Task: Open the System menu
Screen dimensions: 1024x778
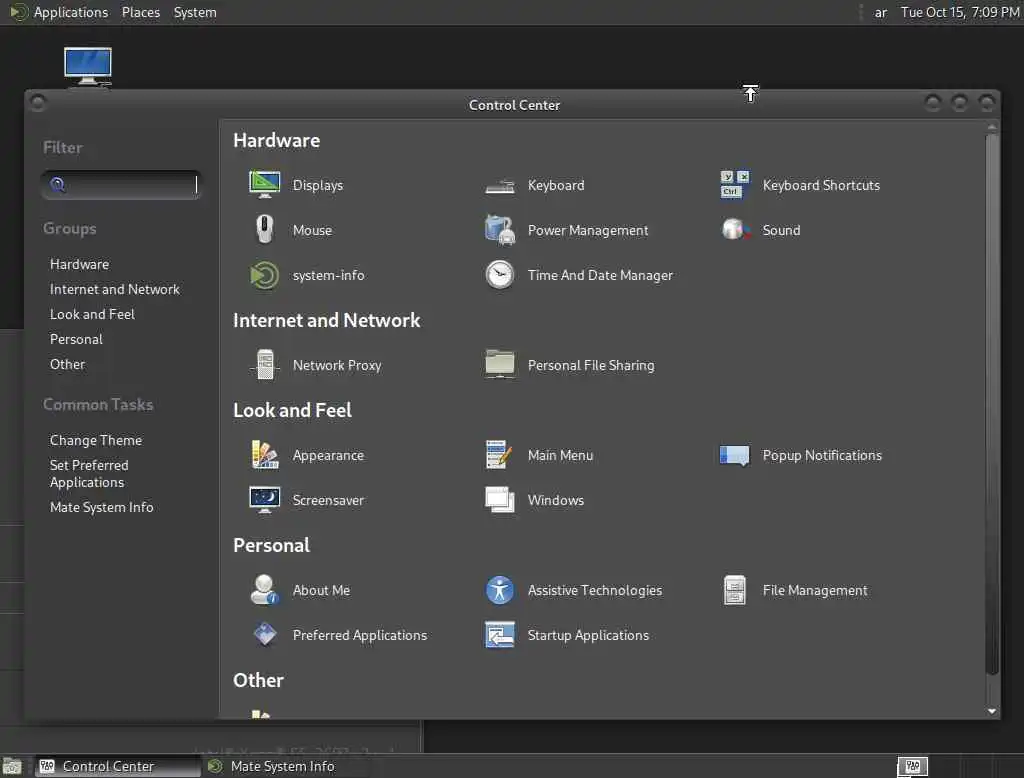Action: tap(195, 12)
